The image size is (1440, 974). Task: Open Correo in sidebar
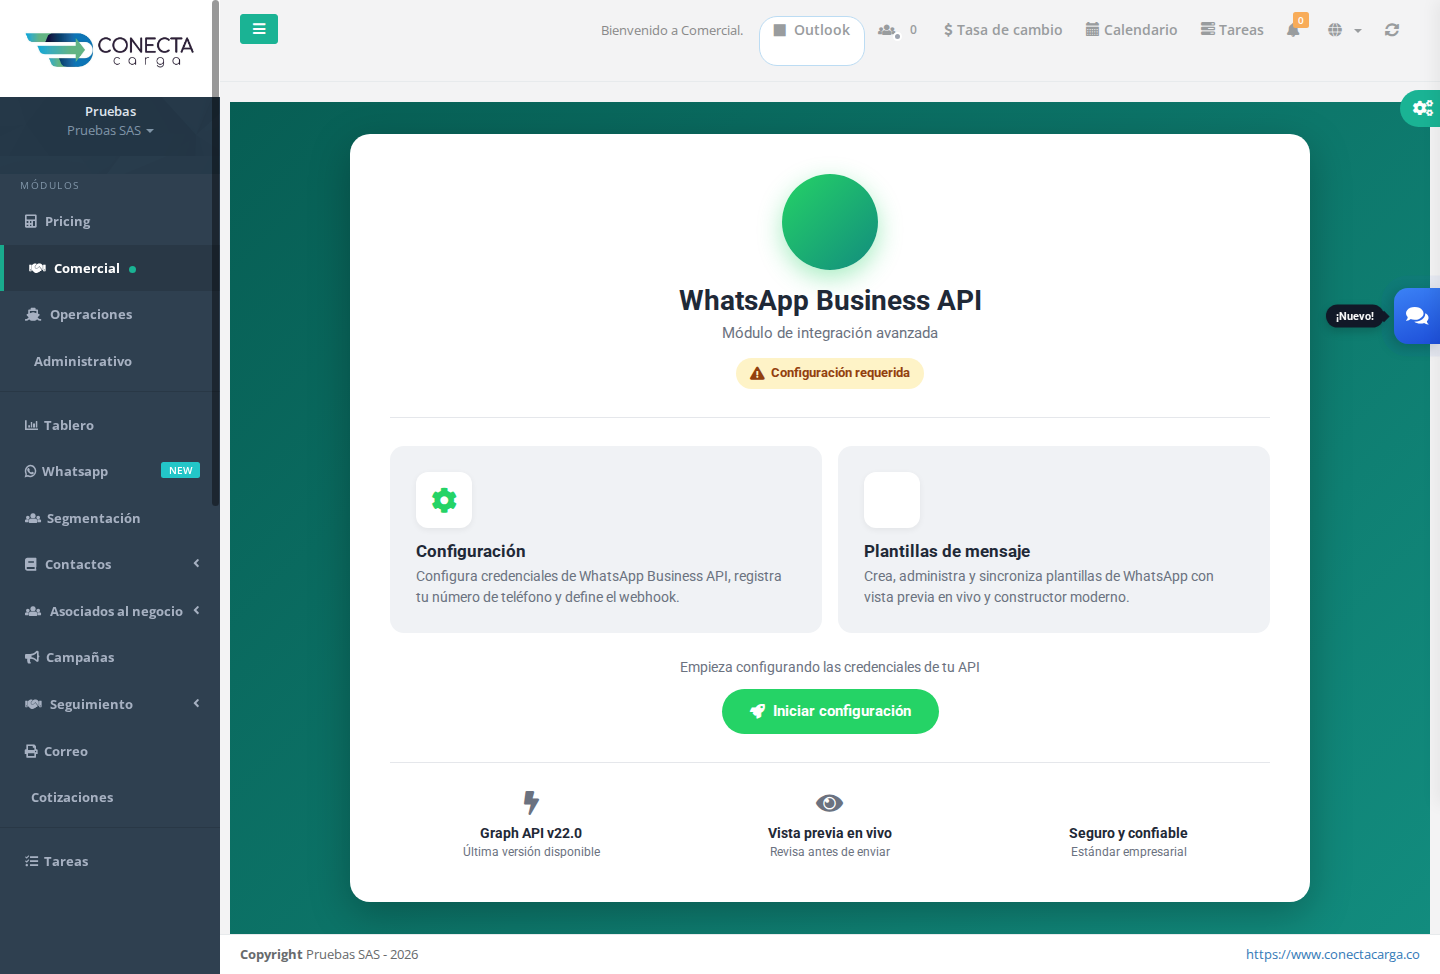pyautogui.click(x=110, y=751)
